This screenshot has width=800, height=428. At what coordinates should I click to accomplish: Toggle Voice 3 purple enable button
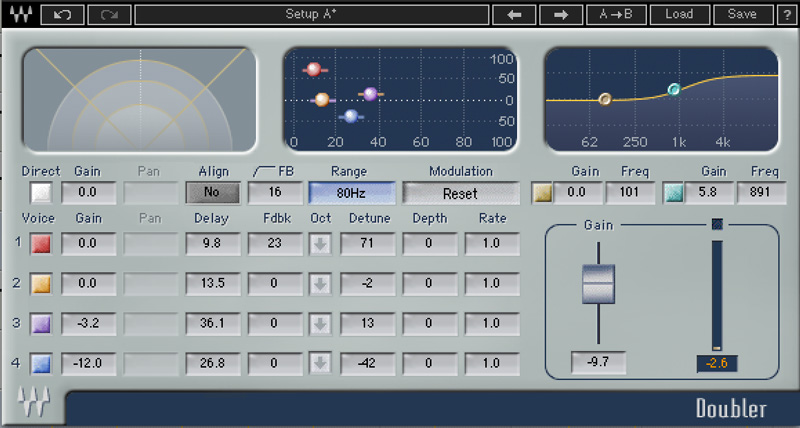point(41,323)
